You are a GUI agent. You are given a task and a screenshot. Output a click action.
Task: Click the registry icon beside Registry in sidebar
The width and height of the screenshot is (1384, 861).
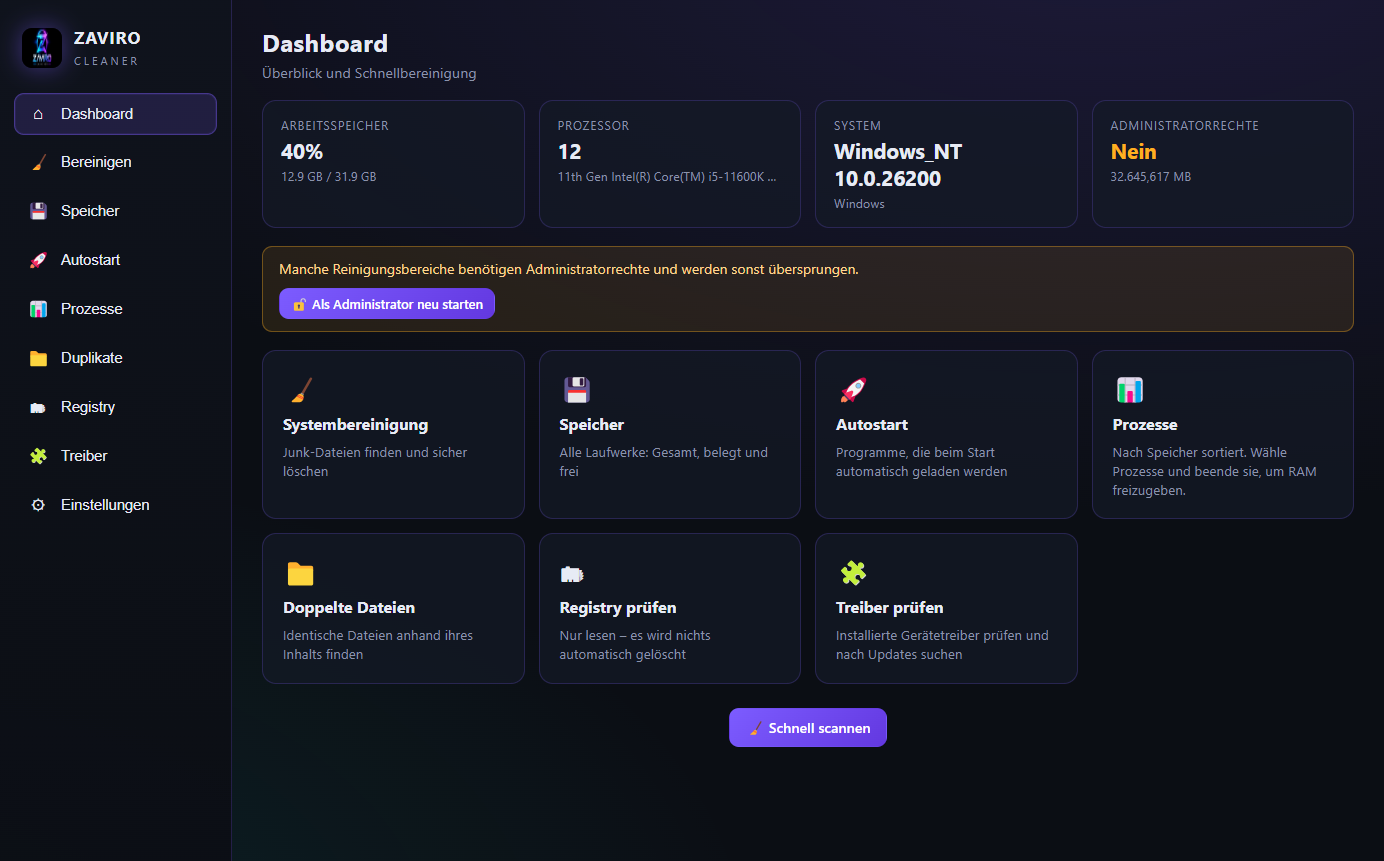(x=38, y=407)
